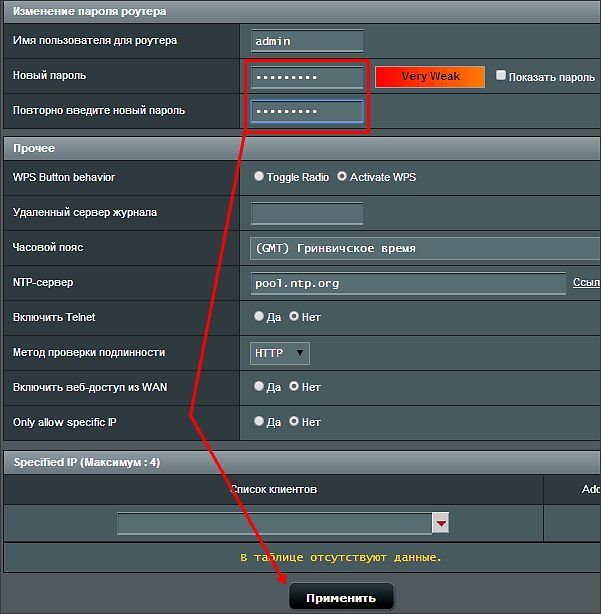This screenshot has height=614, width=601.
Task: Click the В таблице отсутствуют данные message
Action: (x=341, y=557)
